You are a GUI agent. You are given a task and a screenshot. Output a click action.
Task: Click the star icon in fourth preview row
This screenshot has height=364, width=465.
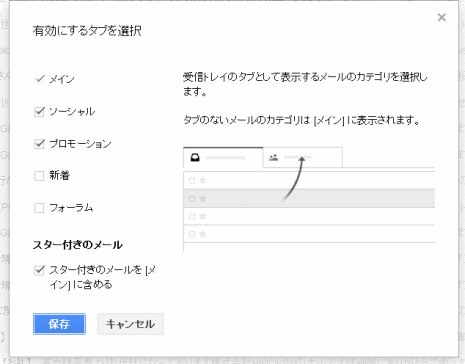[203, 234]
